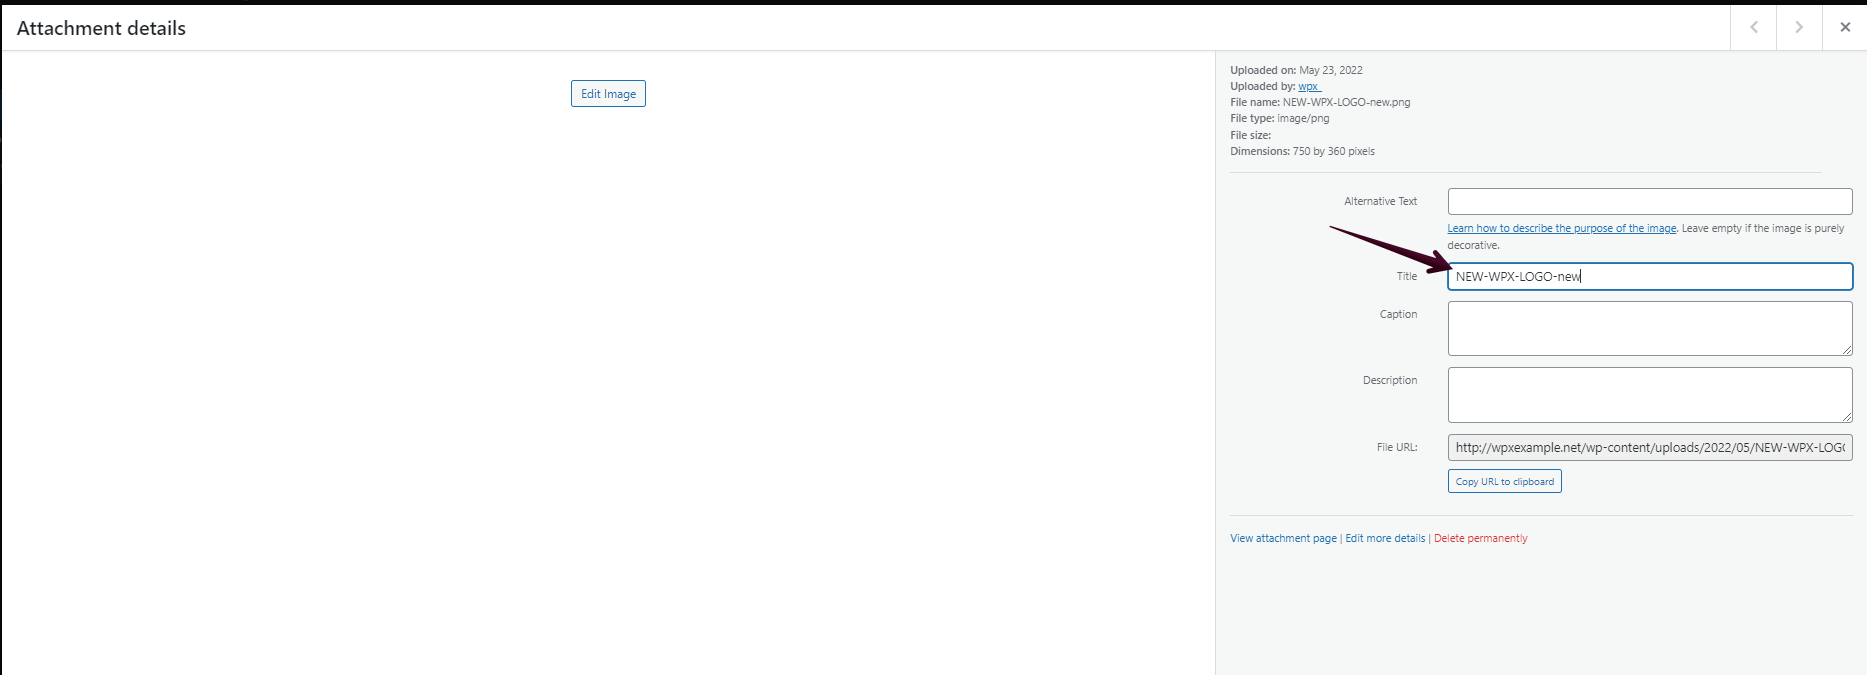
Task: Grab the Description box resize handle
Action: [x=1847, y=417]
